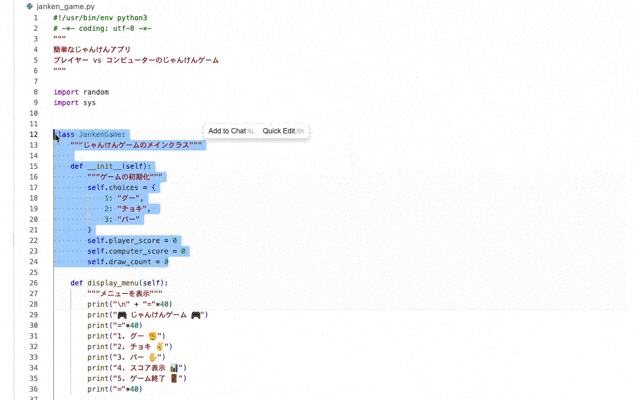640x400 pixels.
Task: Click the 'import sys' statement
Action: coord(74,102)
